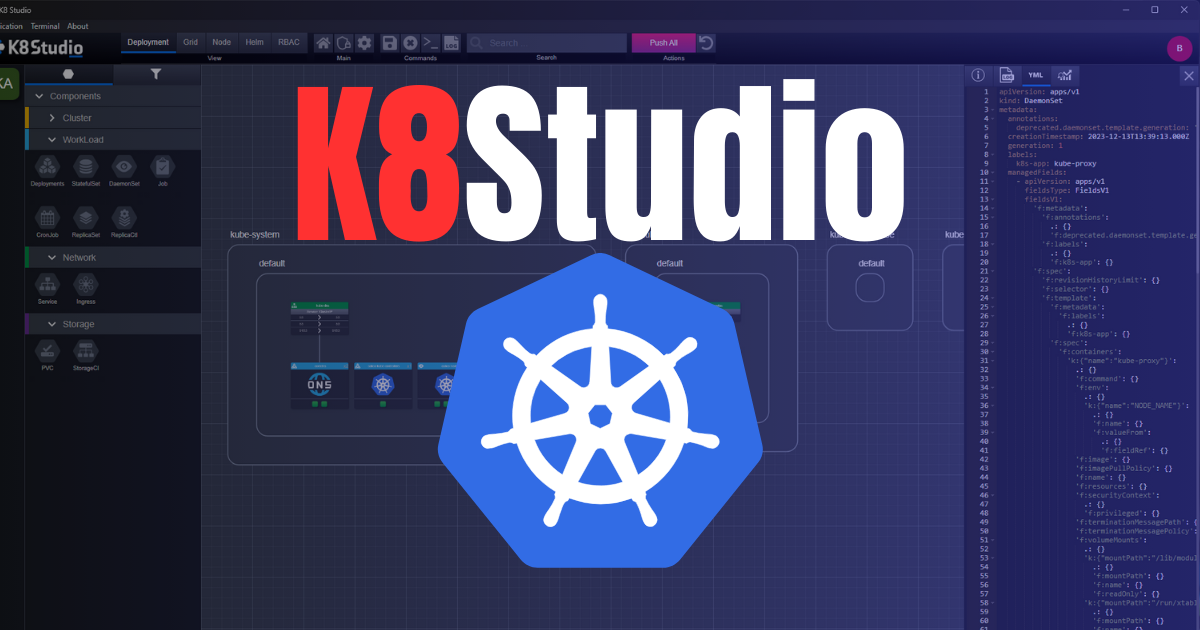Click the metrics chart icon beside YML tab

(x=1064, y=75)
